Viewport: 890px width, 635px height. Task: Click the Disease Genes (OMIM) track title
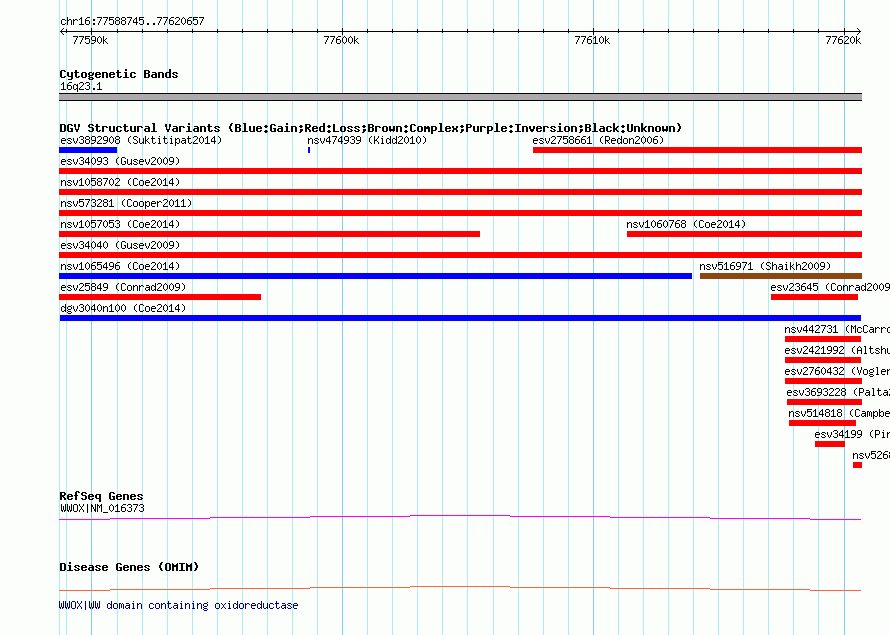129,567
